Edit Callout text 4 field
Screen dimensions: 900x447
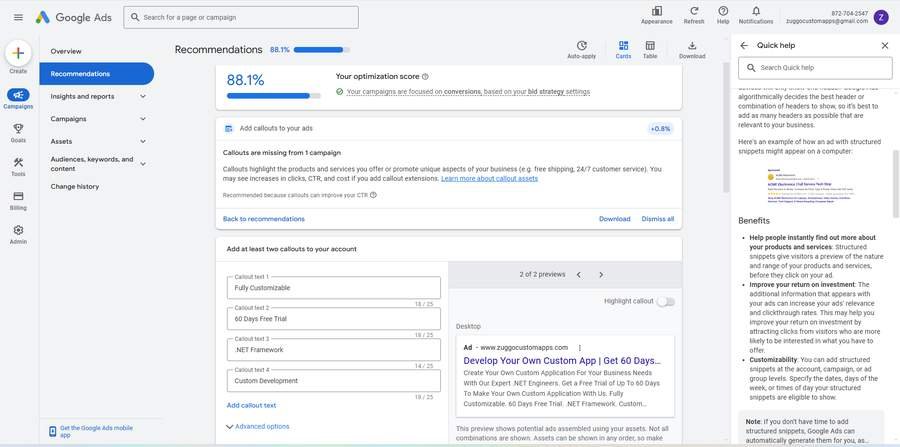point(333,380)
